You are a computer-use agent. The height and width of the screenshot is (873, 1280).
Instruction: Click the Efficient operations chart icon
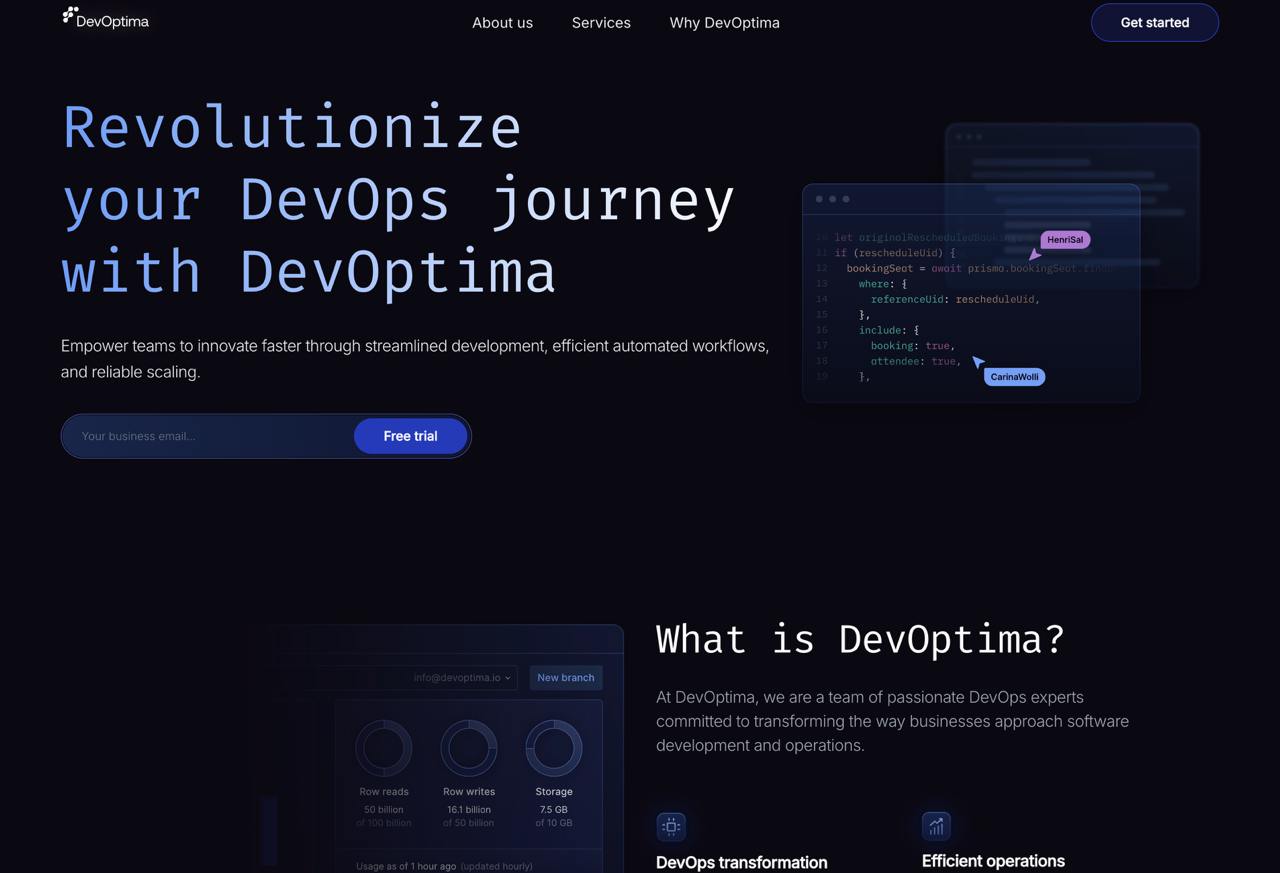click(x=936, y=825)
